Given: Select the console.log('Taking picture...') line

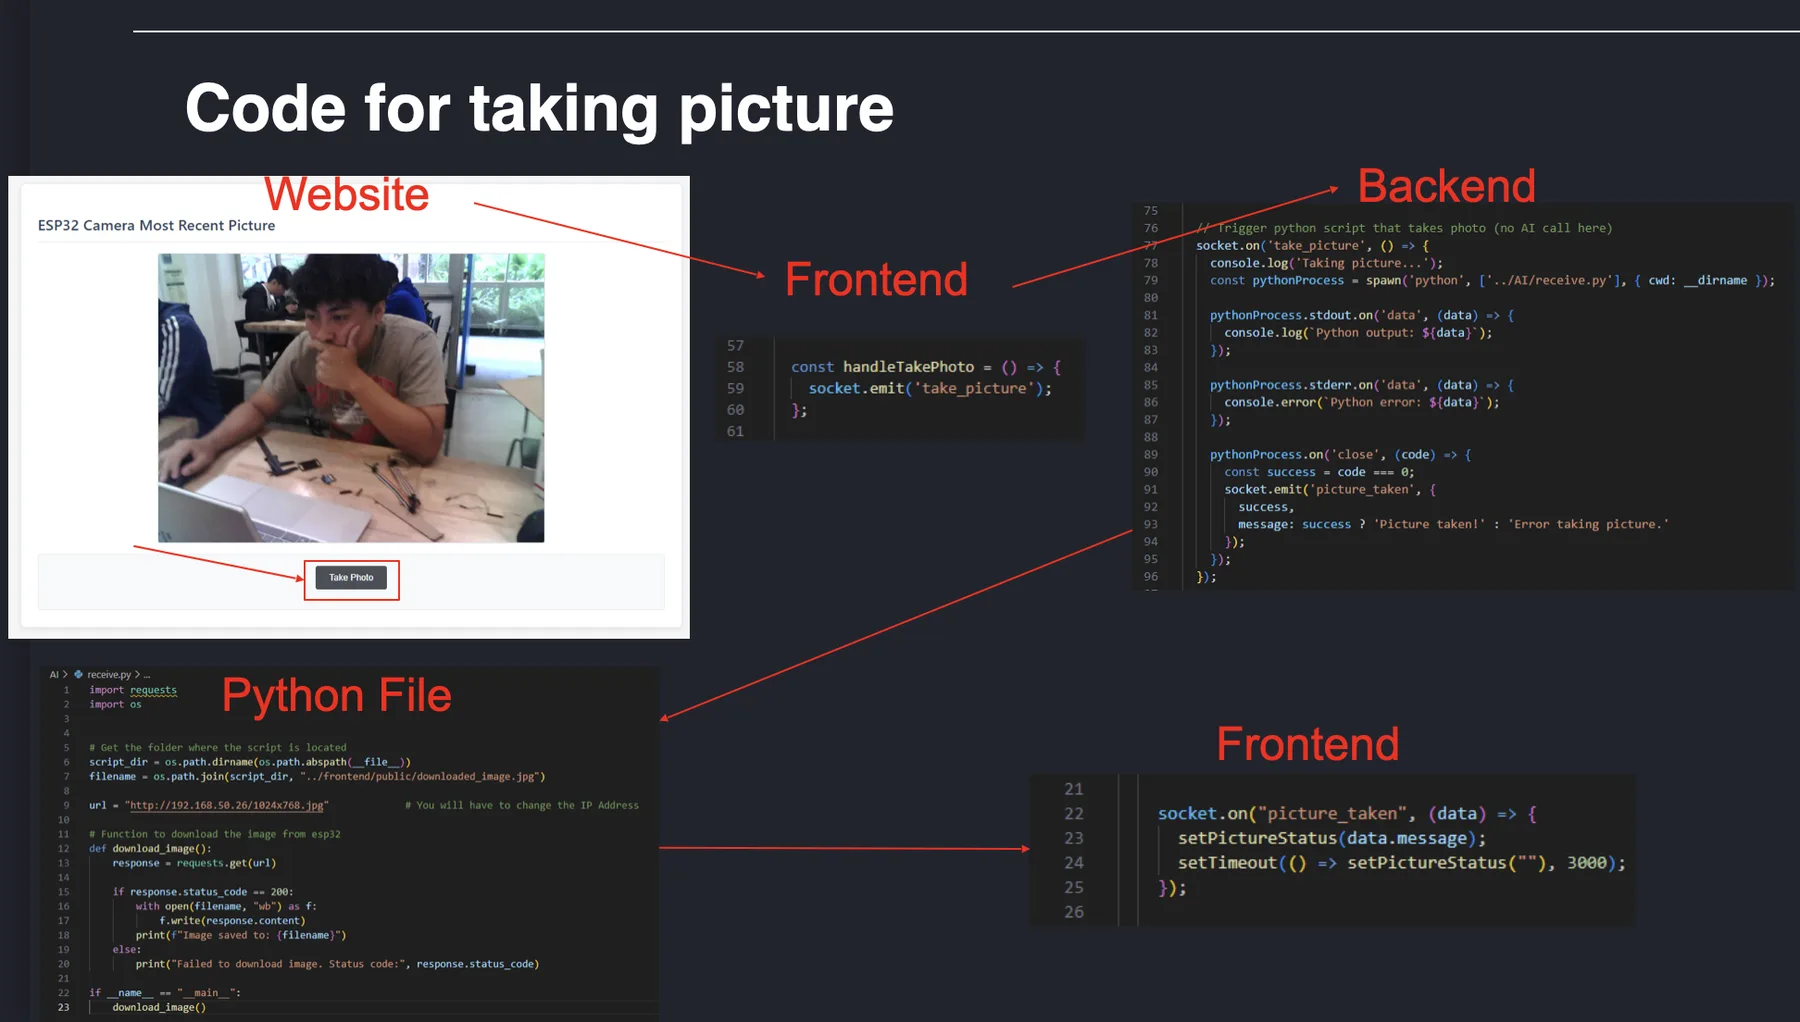Looking at the screenshot, I should [1327, 263].
